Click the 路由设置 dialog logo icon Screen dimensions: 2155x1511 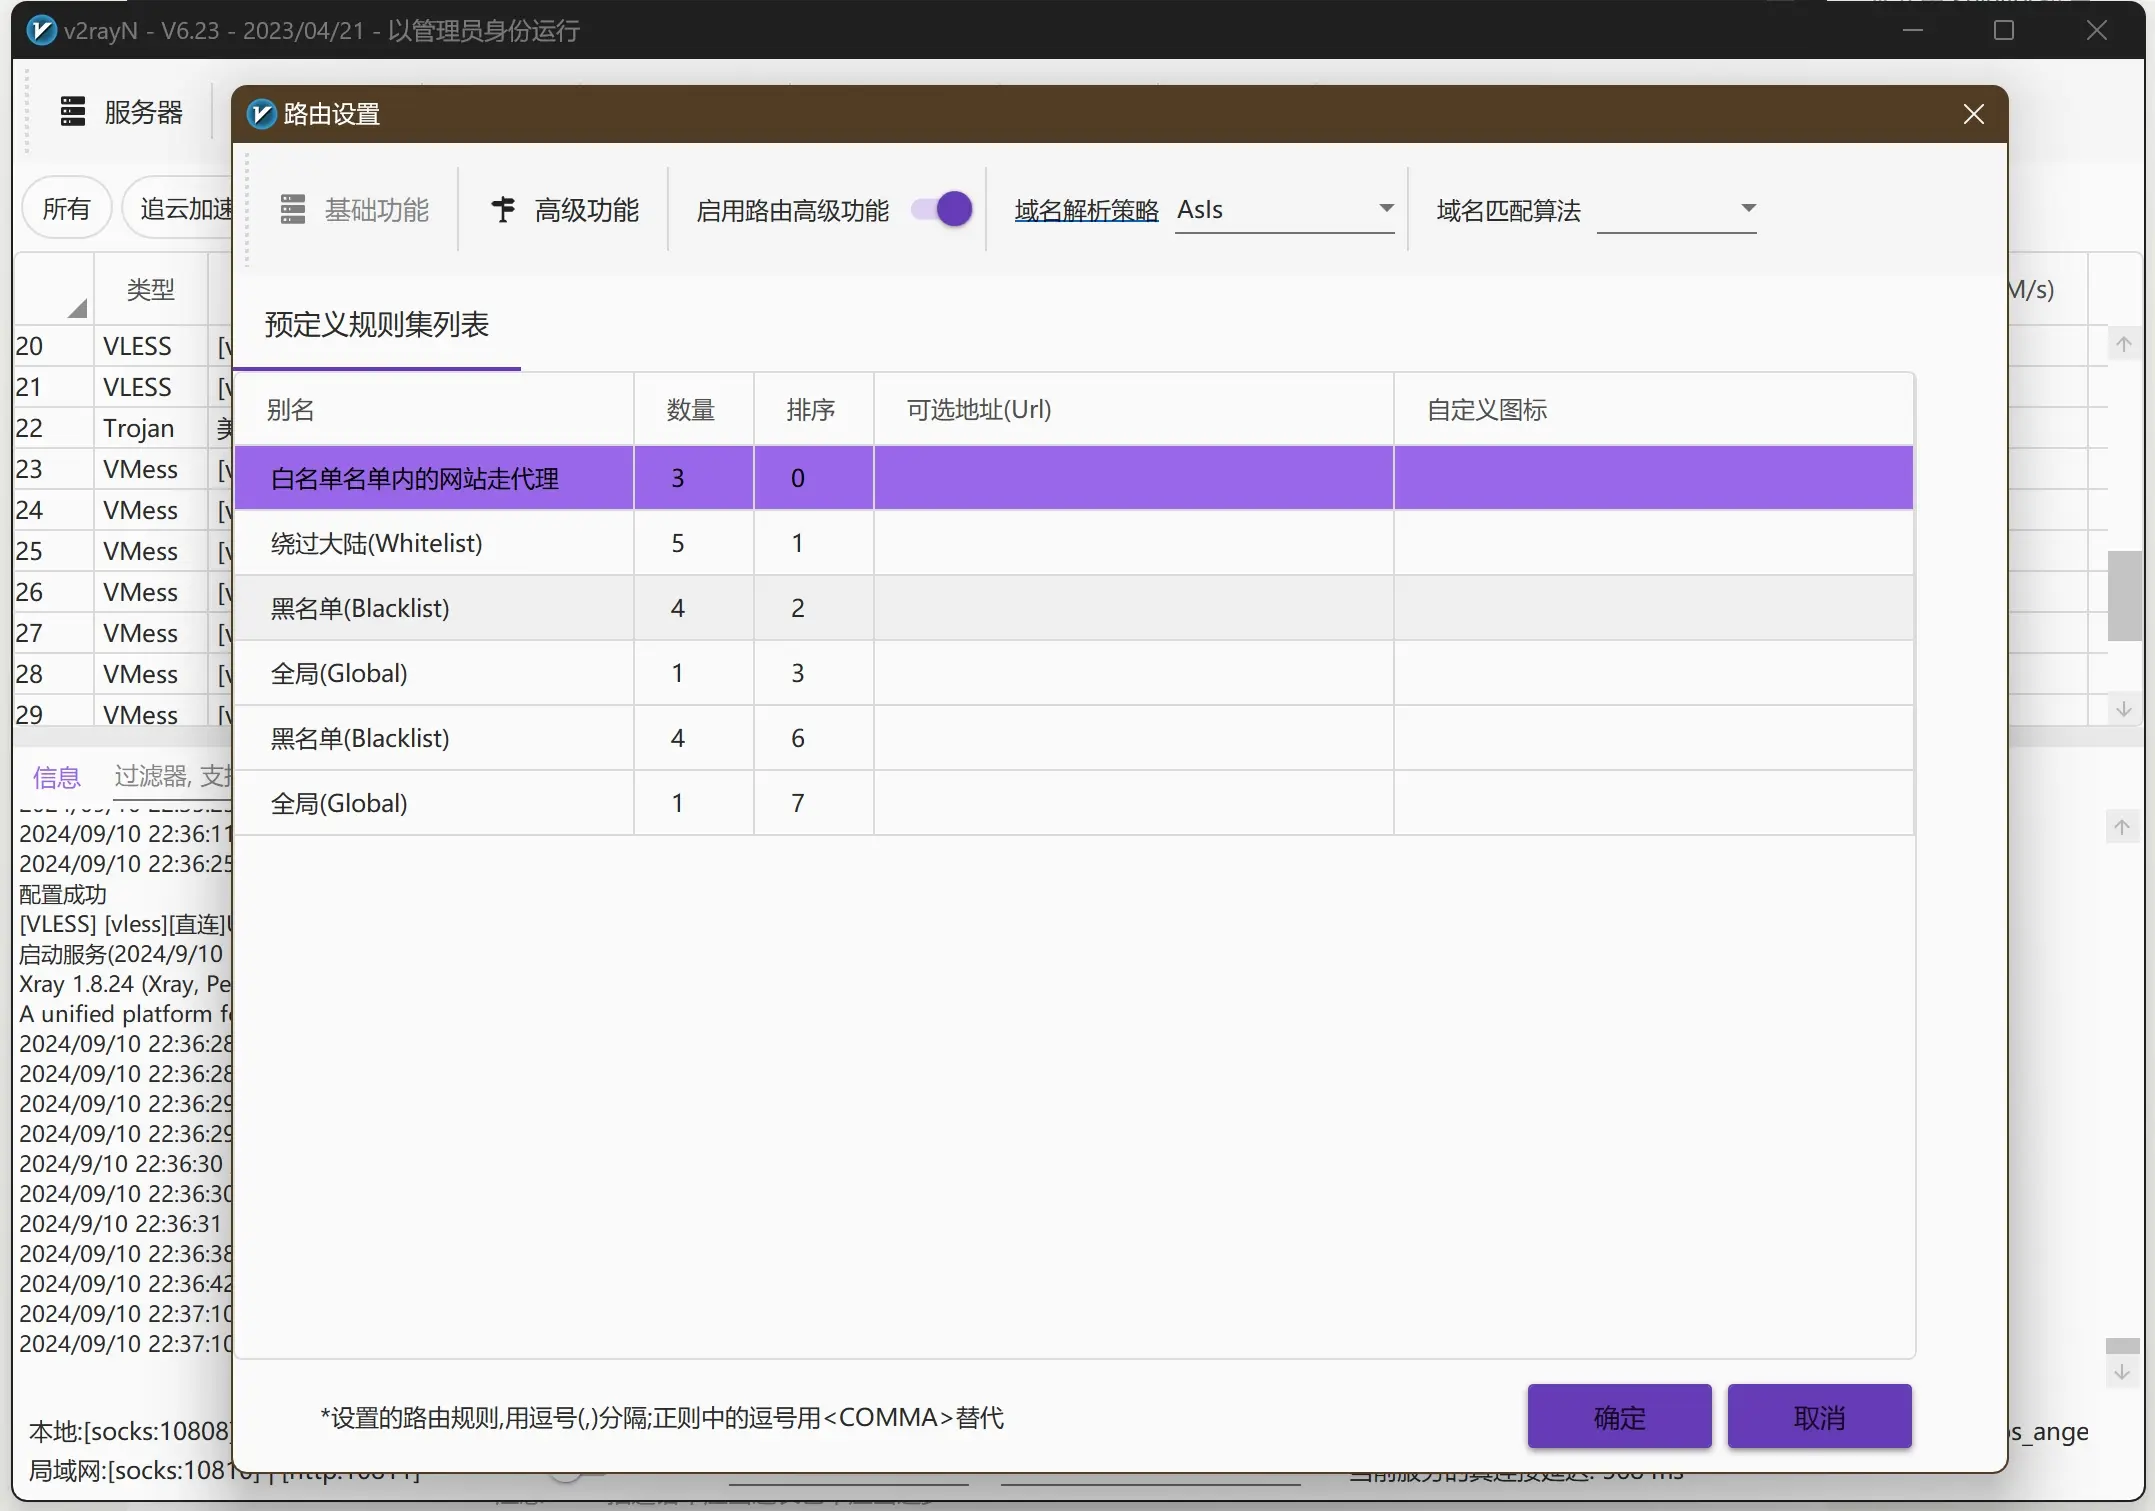(261, 114)
